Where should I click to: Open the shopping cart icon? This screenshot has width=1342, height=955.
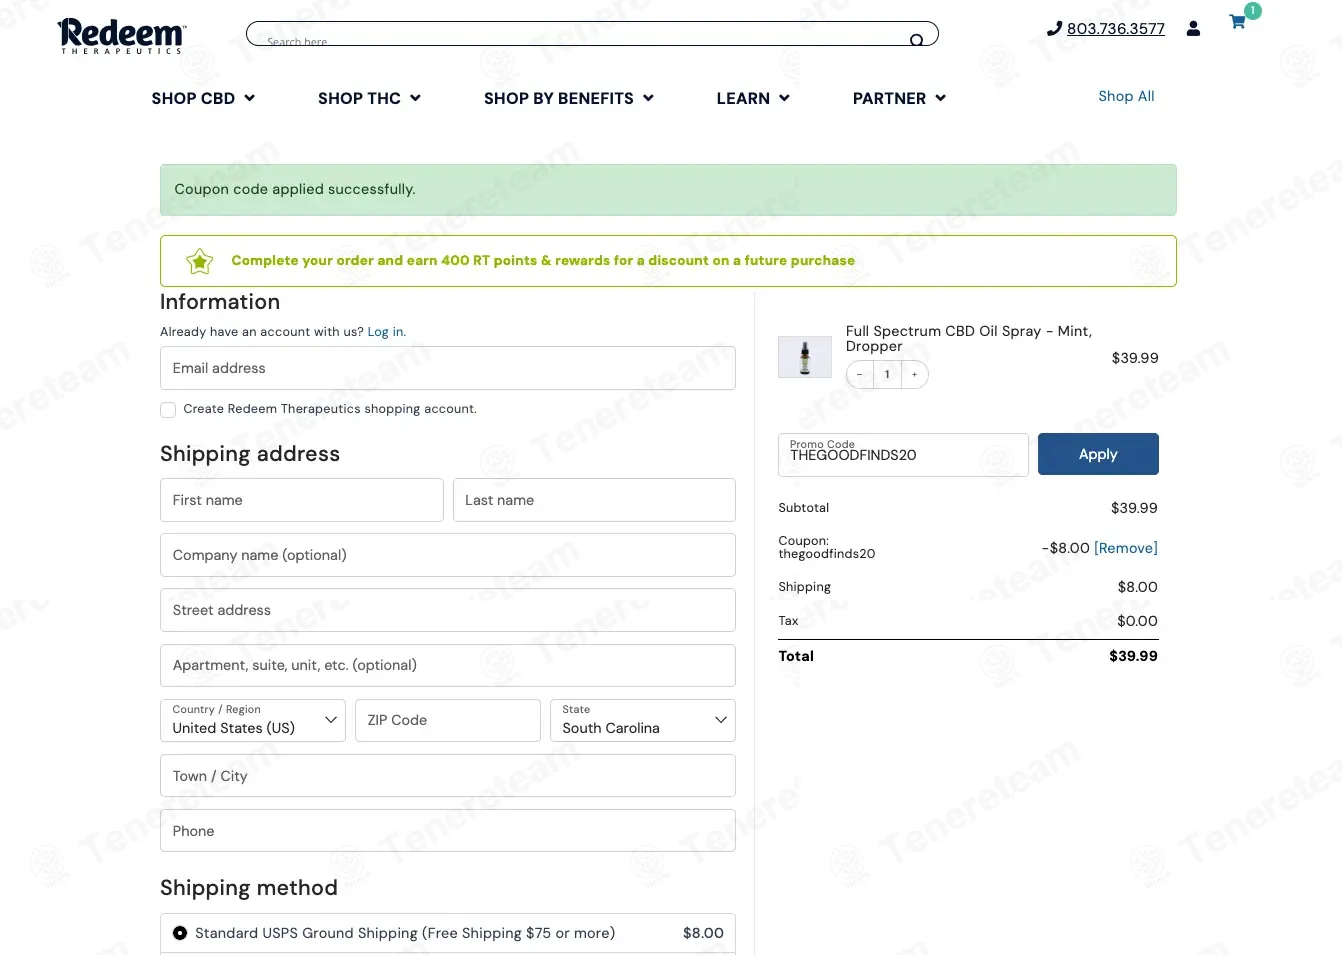click(1238, 22)
